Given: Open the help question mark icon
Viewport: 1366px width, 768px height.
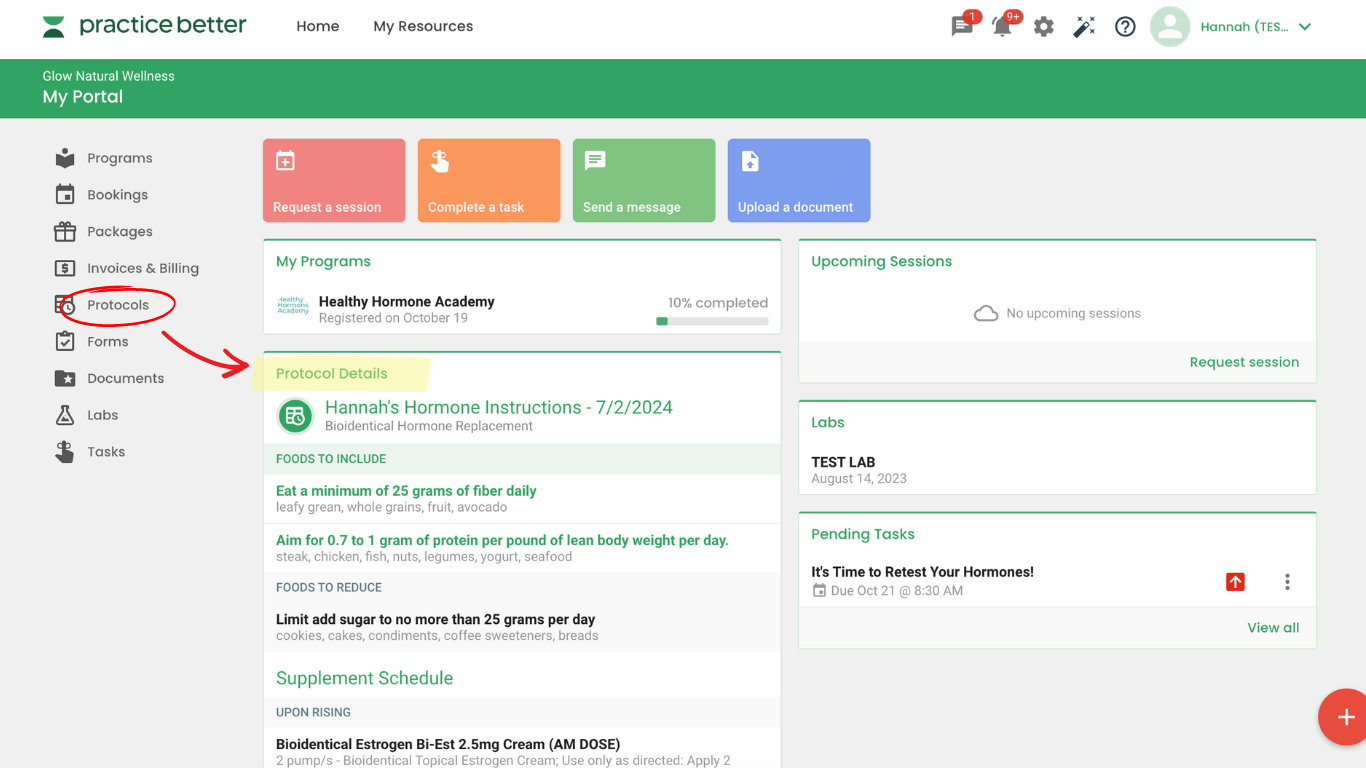Looking at the screenshot, I should tap(1125, 27).
